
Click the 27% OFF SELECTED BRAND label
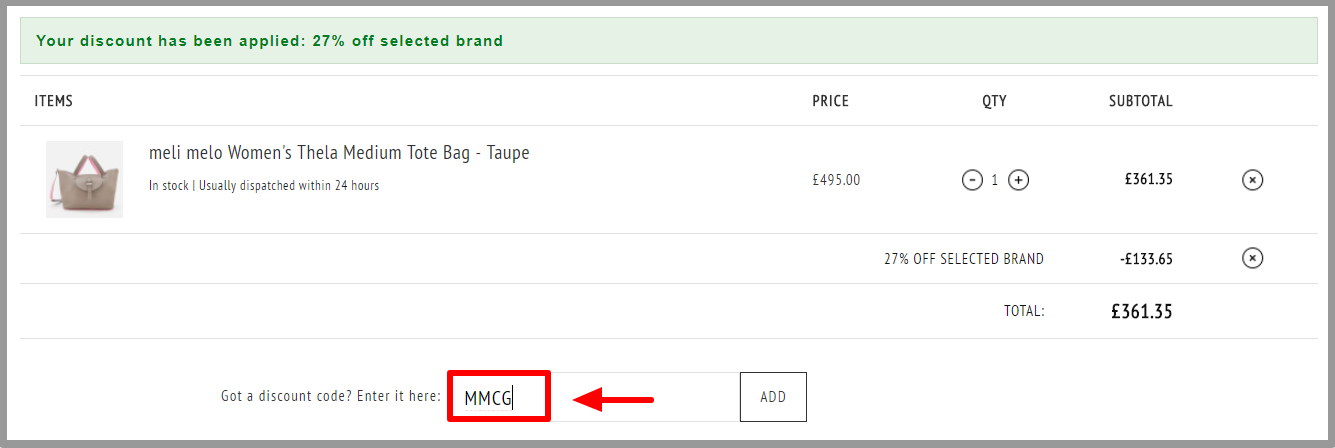pyautogui.click(x=964, y=259)
